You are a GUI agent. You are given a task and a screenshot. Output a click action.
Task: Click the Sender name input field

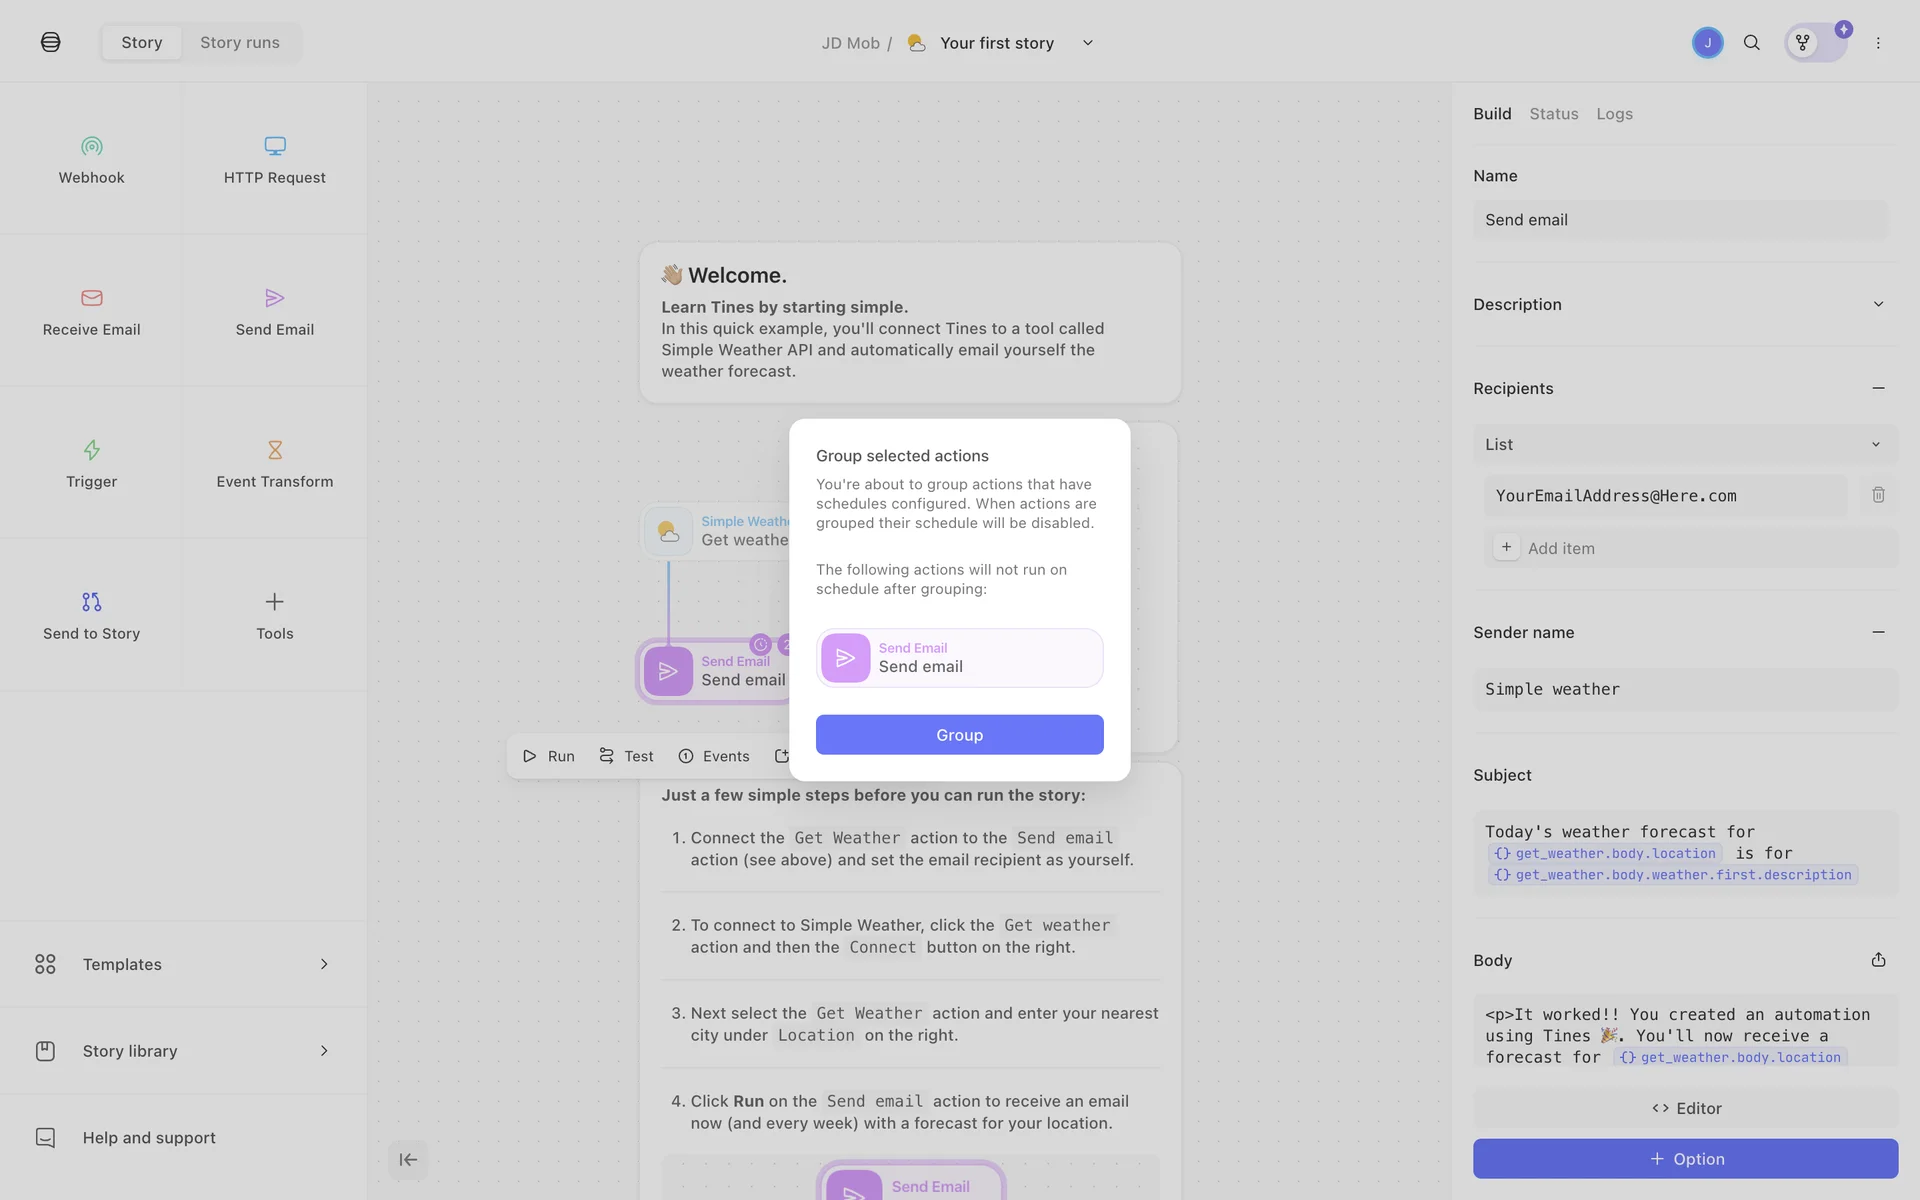click(x=1684, y=689)
